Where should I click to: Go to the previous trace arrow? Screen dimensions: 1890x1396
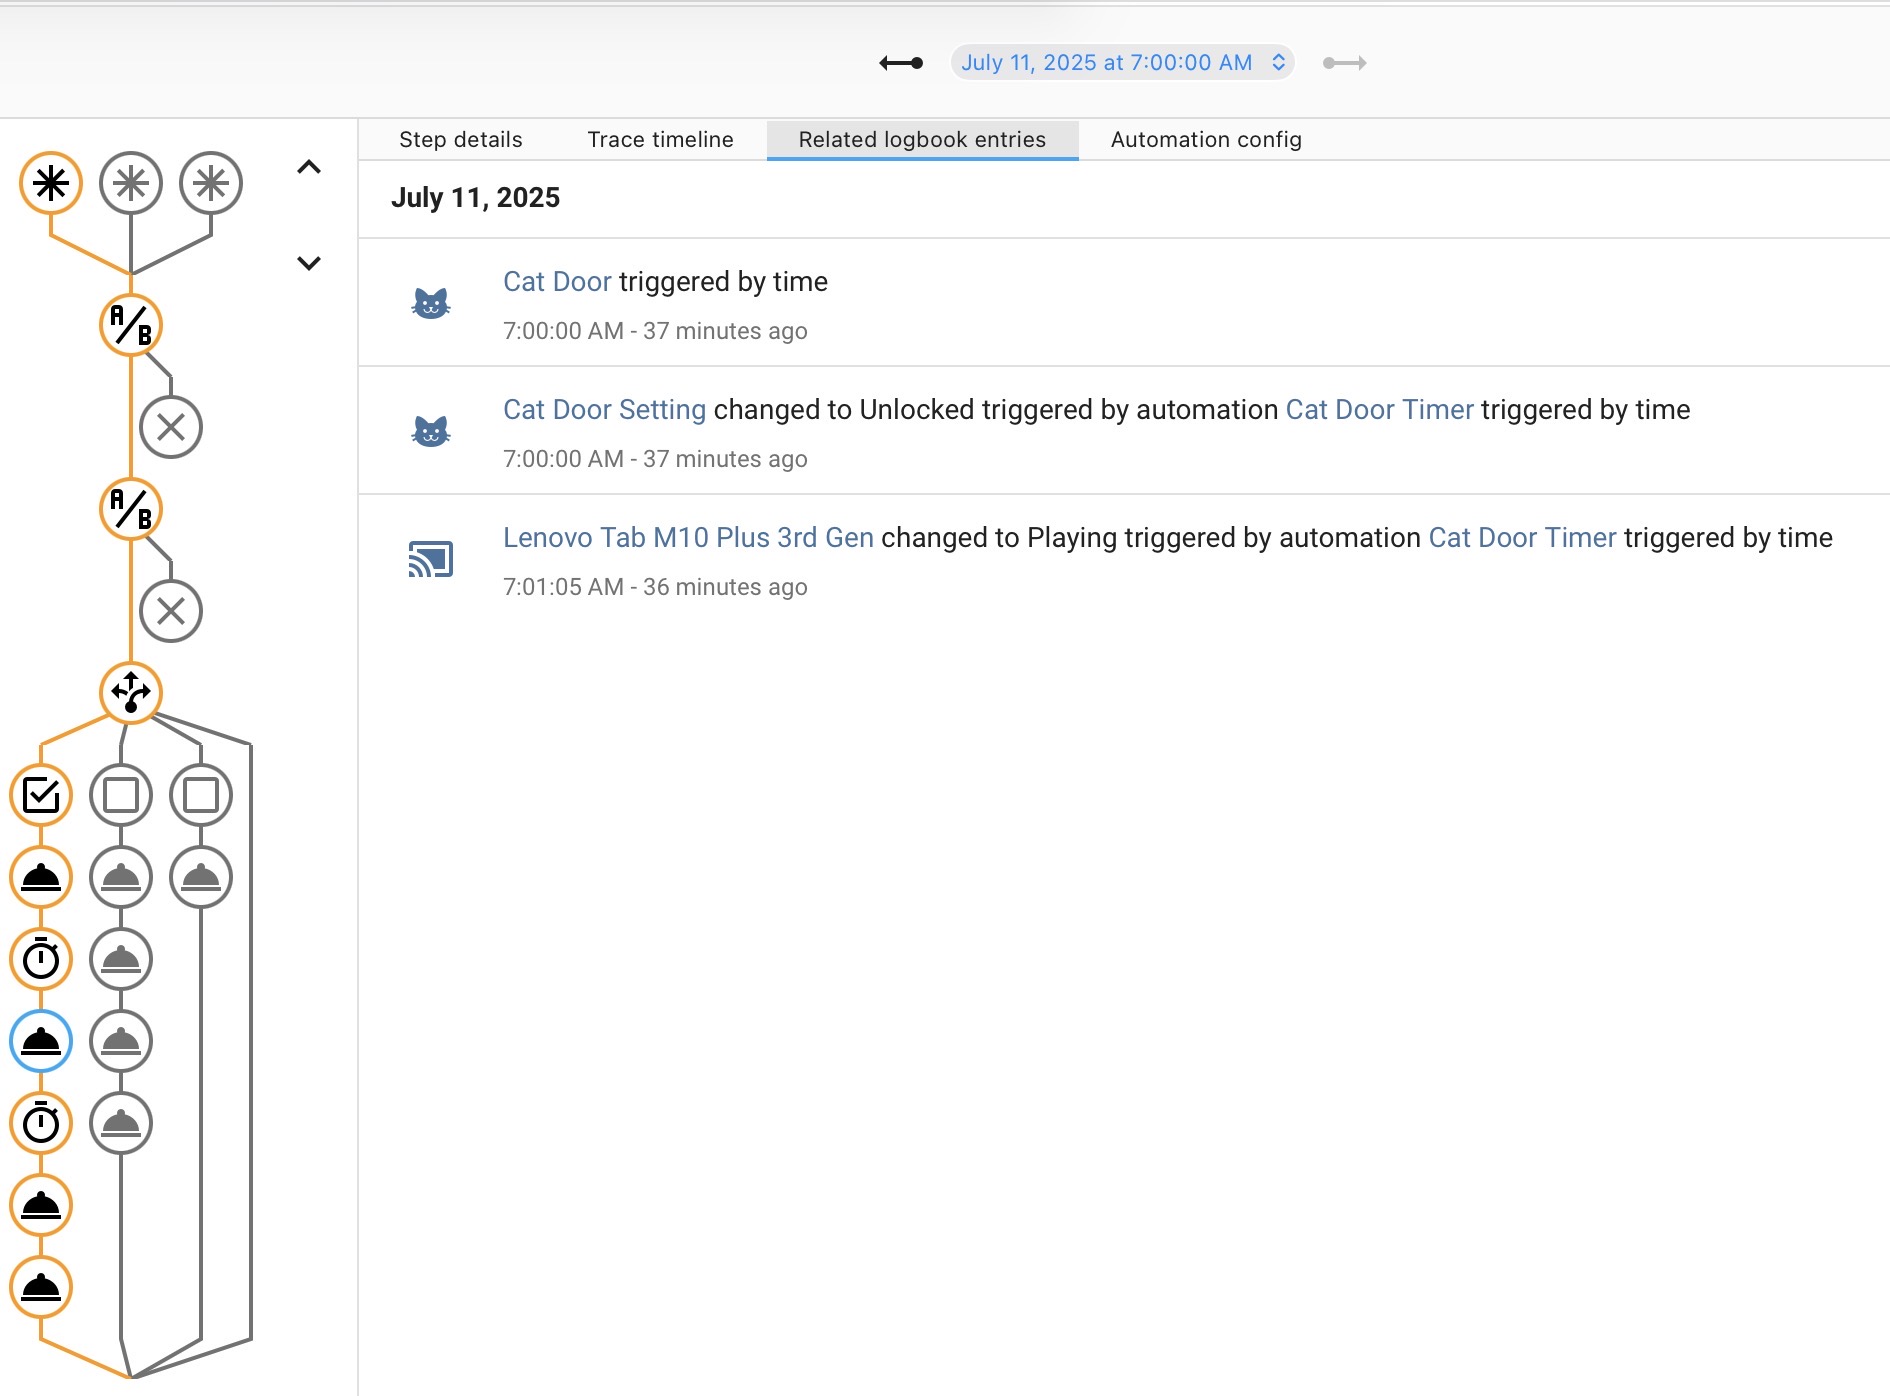901,63
